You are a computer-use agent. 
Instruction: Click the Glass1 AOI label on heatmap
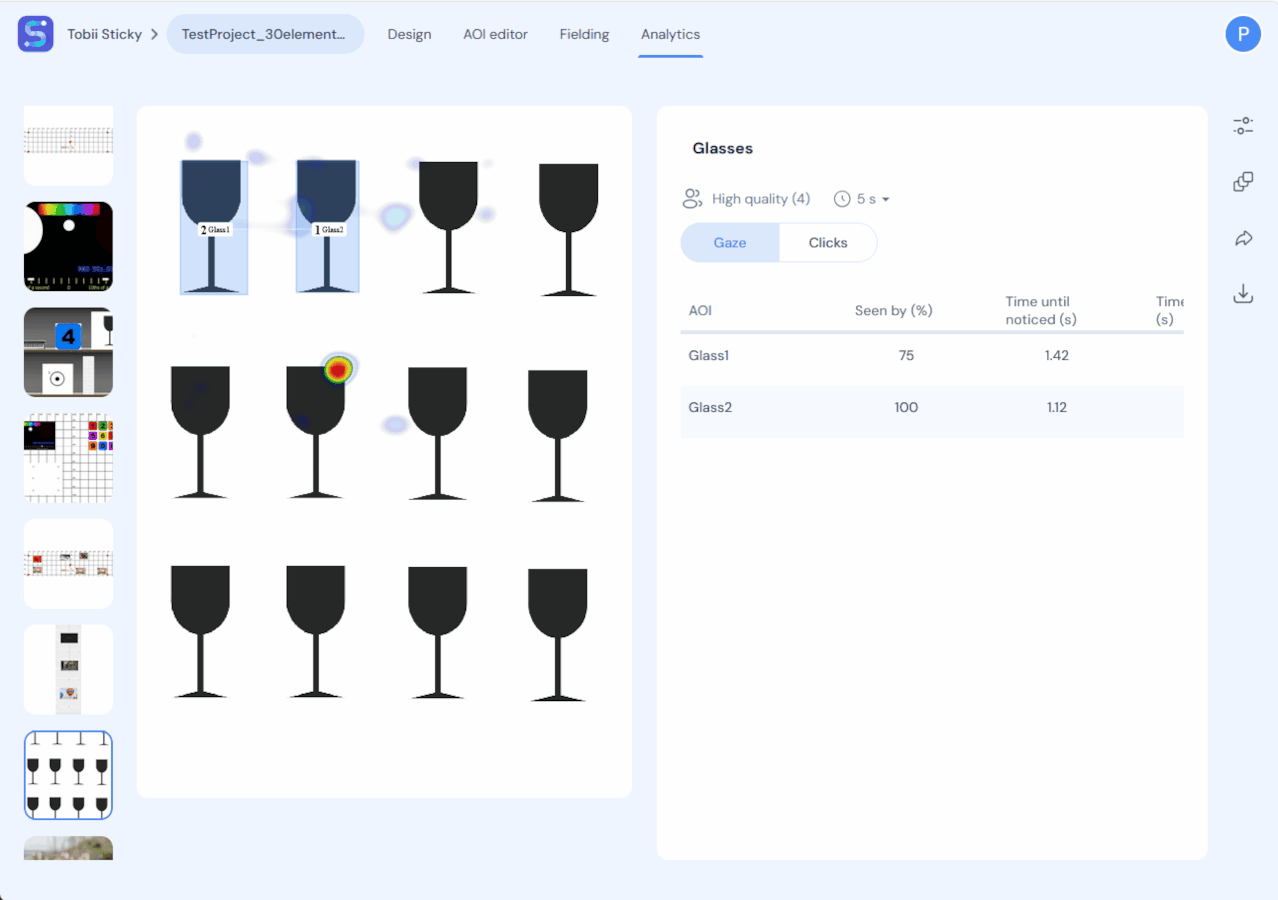point(216,229)
